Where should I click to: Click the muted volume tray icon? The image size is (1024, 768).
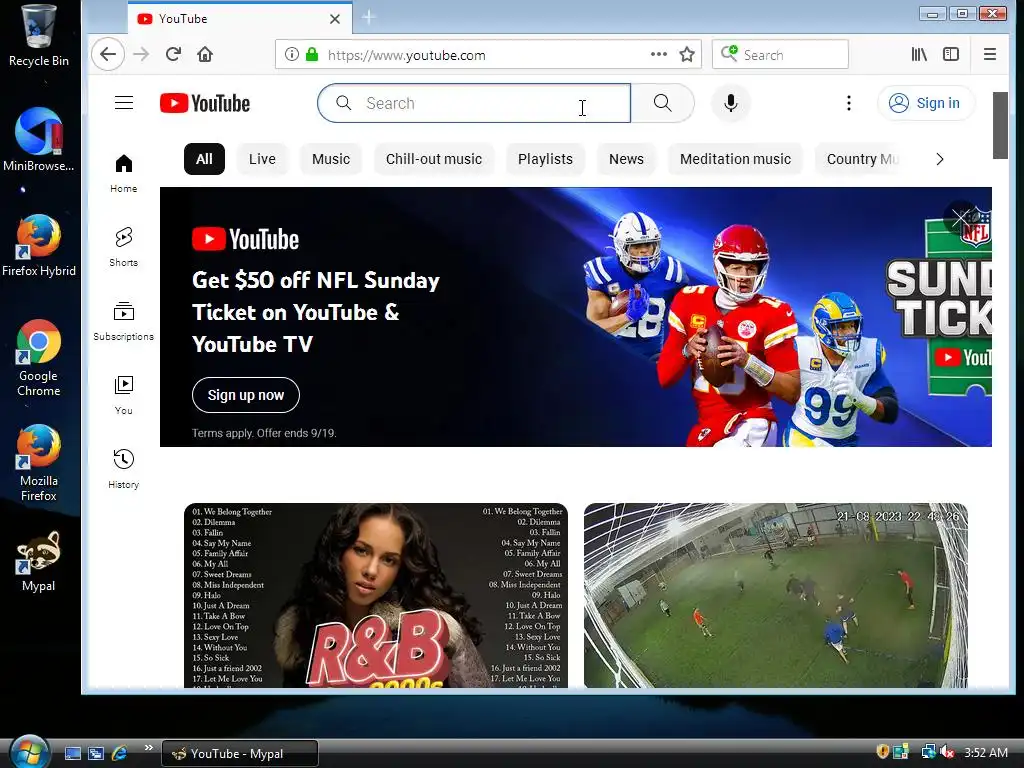948,752
